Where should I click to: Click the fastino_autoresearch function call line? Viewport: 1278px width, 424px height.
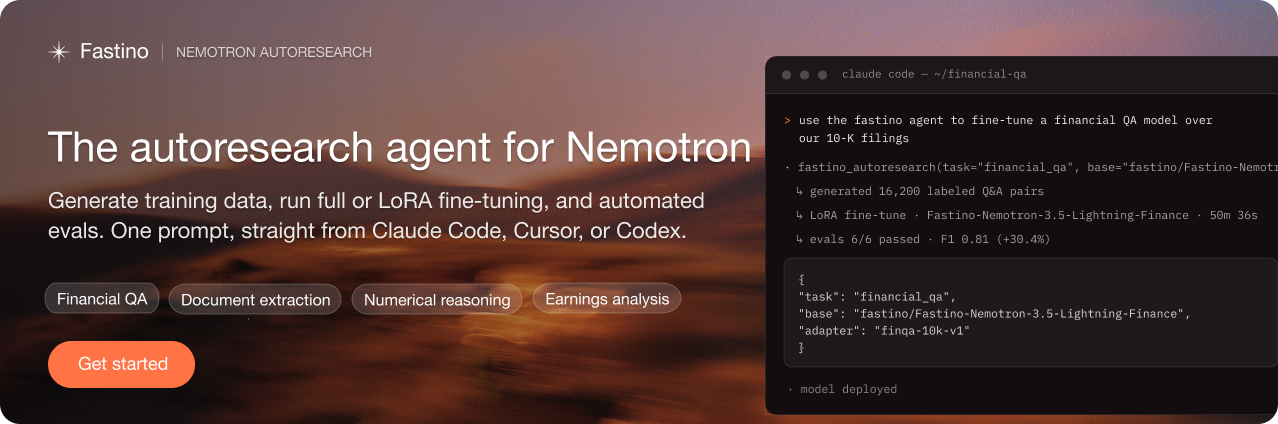(1031, 166)
